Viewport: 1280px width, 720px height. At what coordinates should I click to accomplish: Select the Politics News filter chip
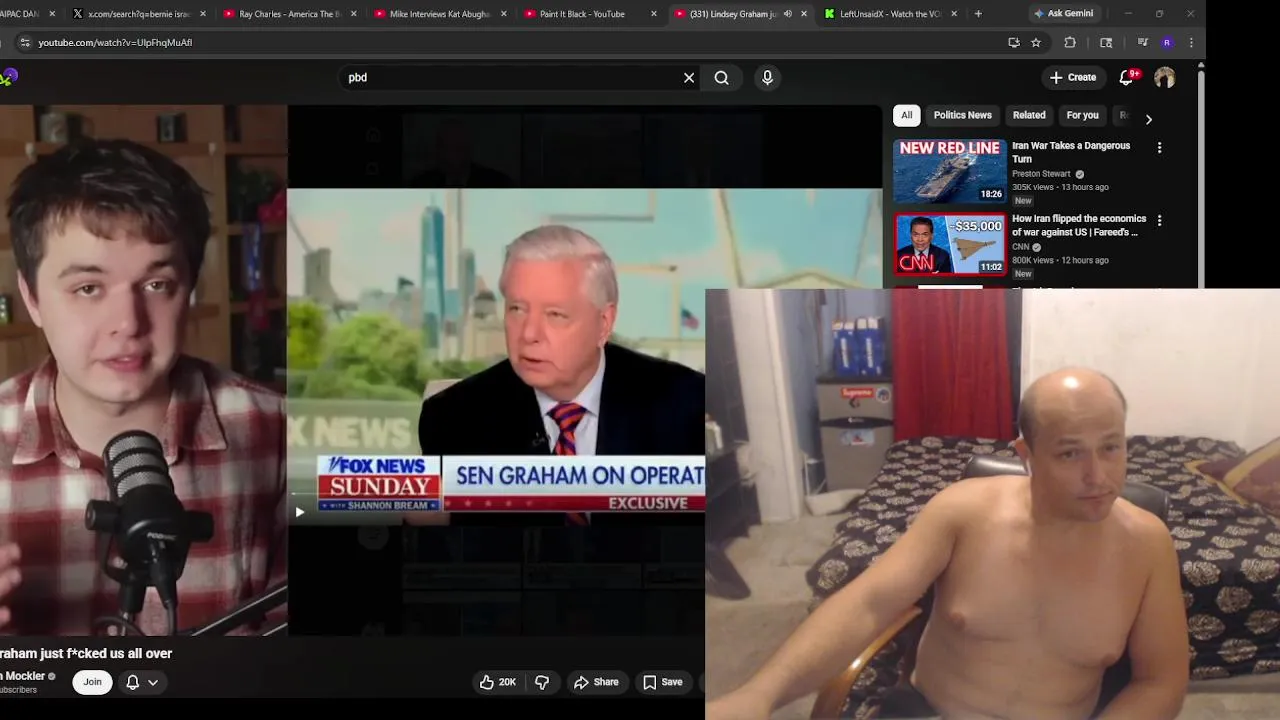(x=962, y=115)
